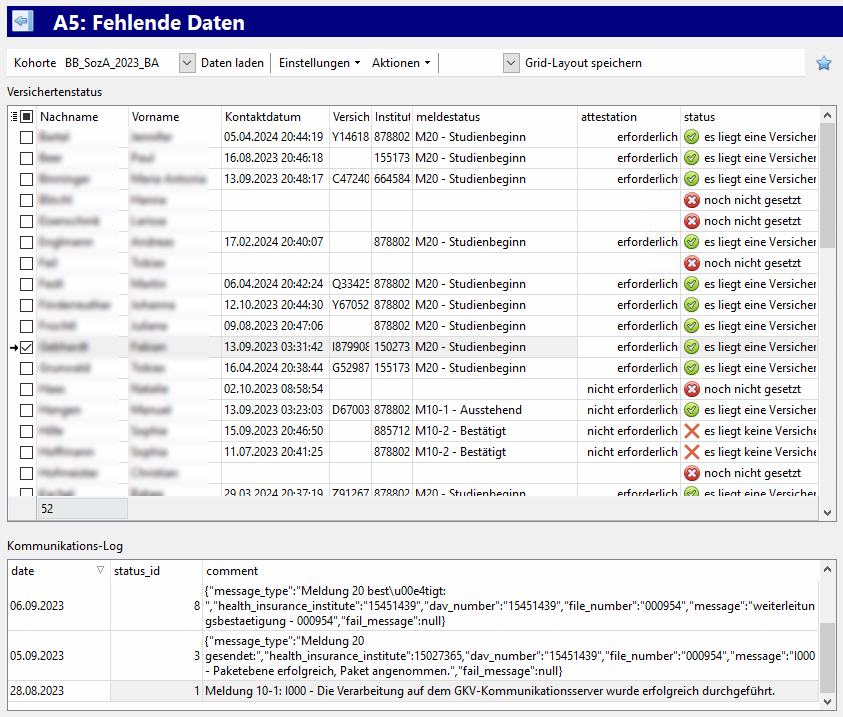Sort by the meldestatus column header
Viewport: 843px width, 717px height.
pyautogui.click(x=494, y=117)
